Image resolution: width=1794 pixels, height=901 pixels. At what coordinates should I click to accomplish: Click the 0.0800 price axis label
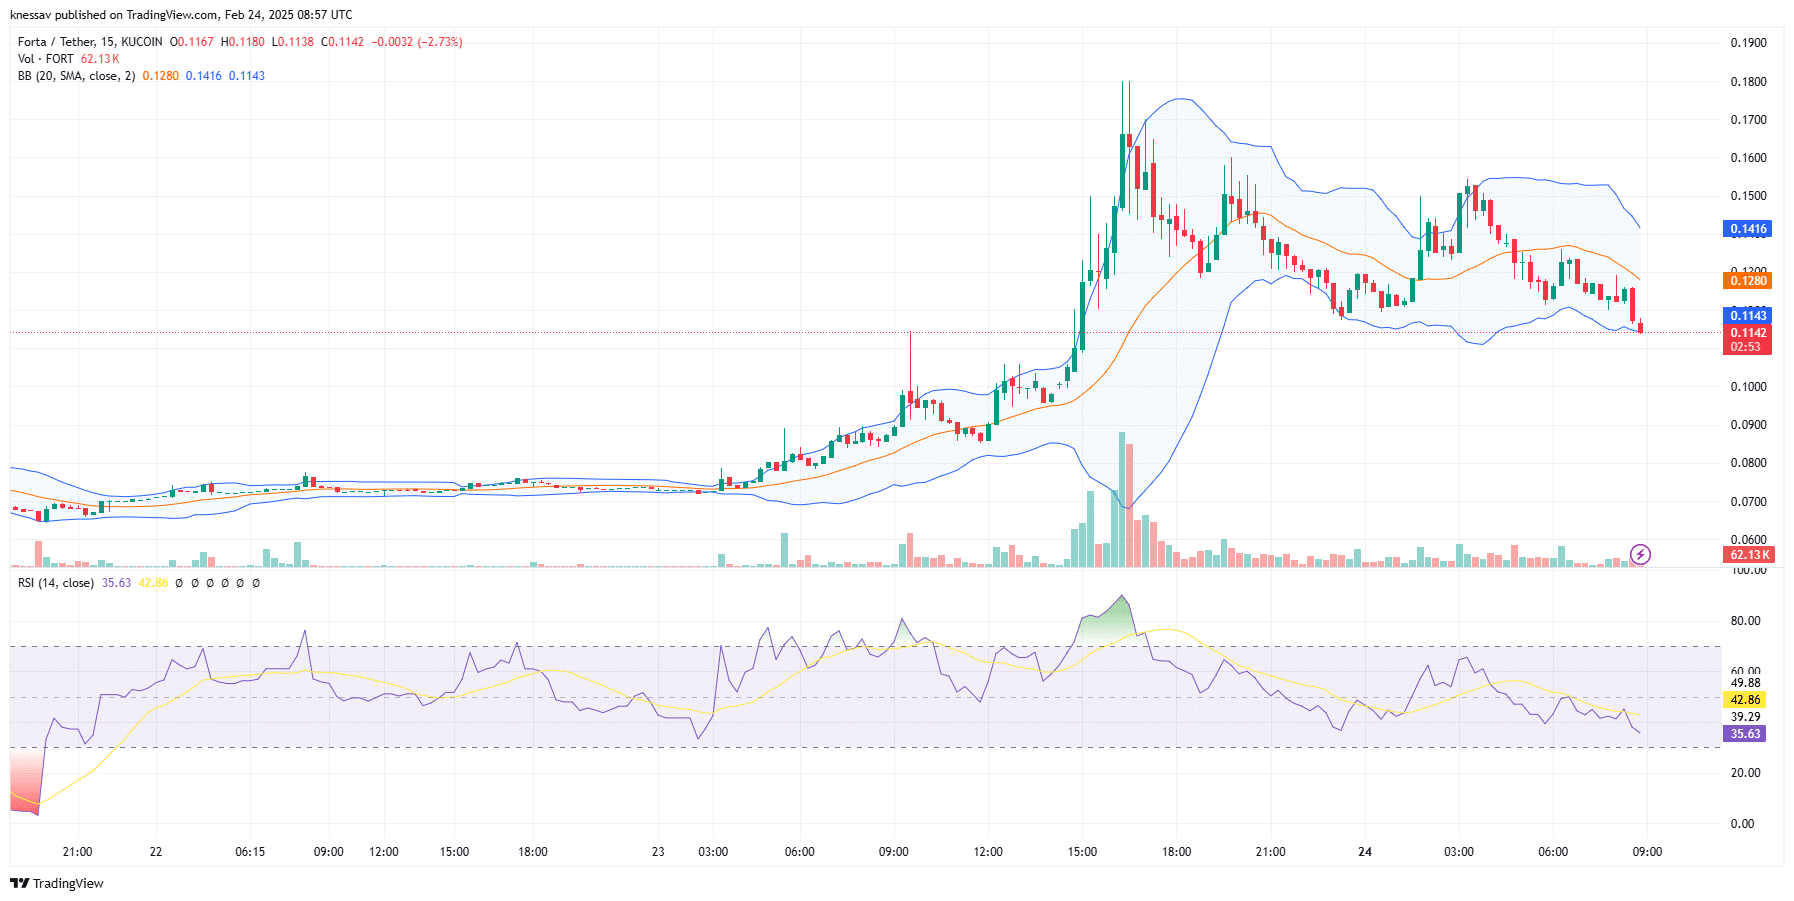[x=1749, y=463]
